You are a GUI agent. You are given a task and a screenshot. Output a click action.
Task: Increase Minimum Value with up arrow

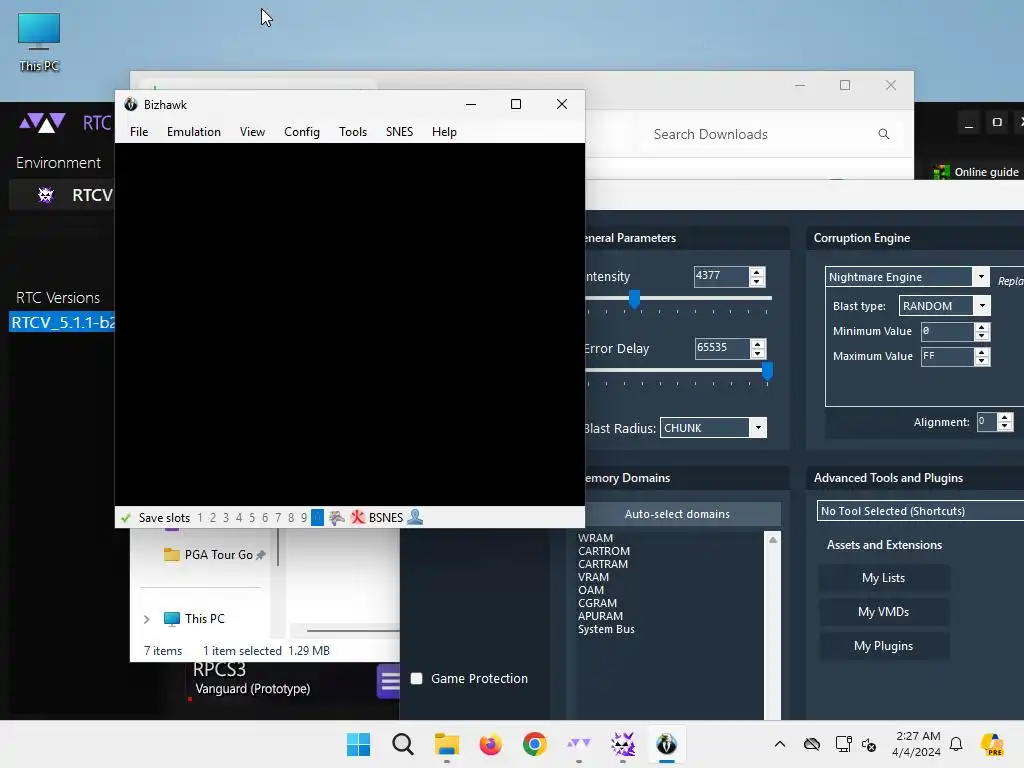coord(982,327)
